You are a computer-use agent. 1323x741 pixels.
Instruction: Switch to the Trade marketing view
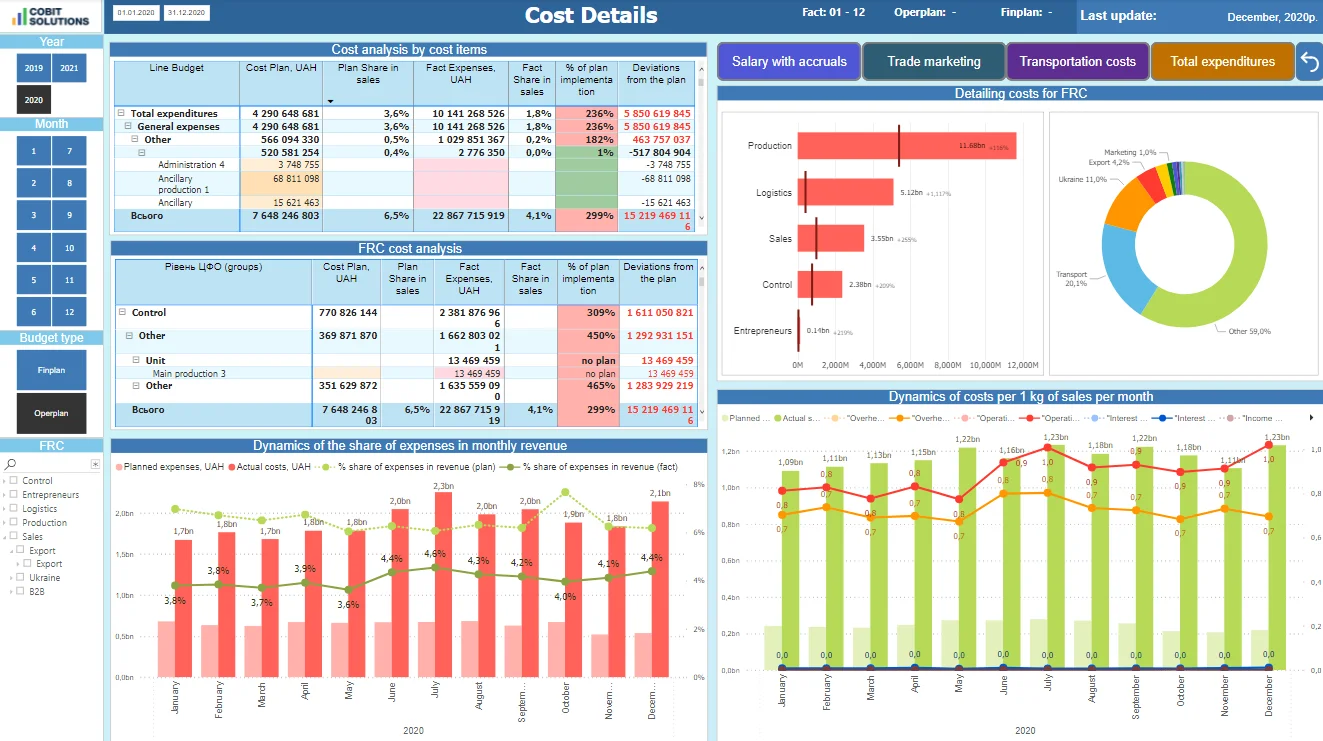(x=933, y=61)
